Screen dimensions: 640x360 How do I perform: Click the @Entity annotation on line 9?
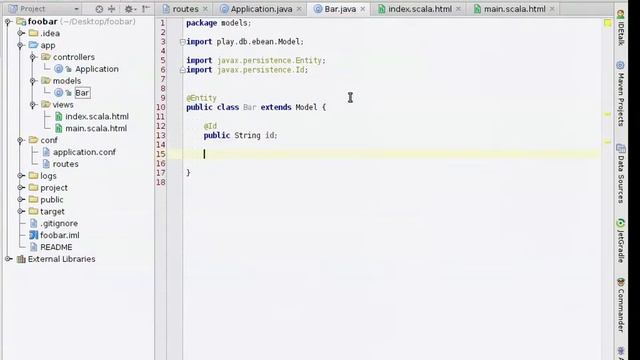coord(201,98)
